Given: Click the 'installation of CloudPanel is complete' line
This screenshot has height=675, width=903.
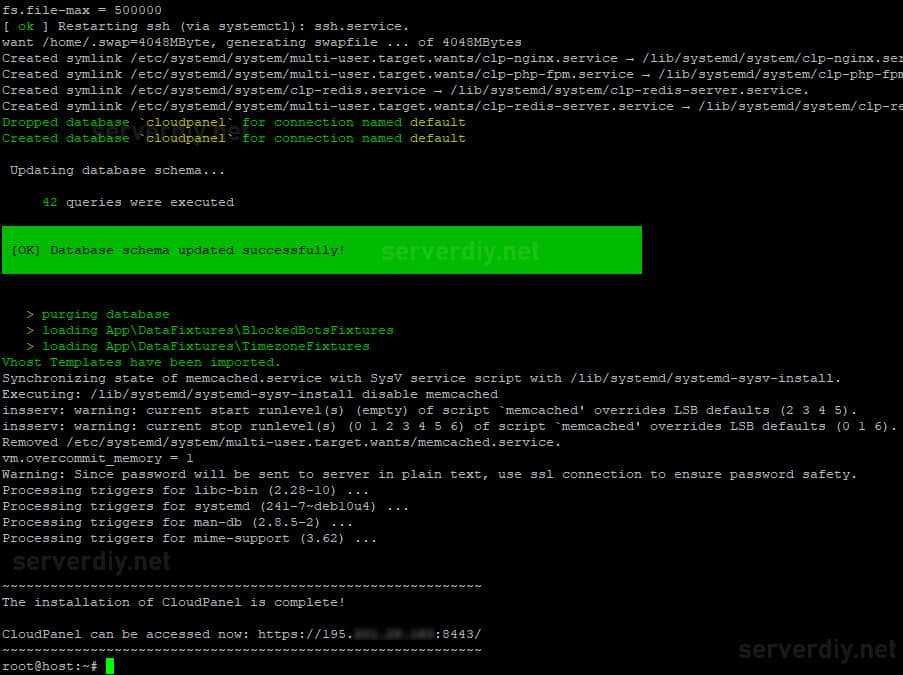Looking at the screenshot, I should pos(173,602).
